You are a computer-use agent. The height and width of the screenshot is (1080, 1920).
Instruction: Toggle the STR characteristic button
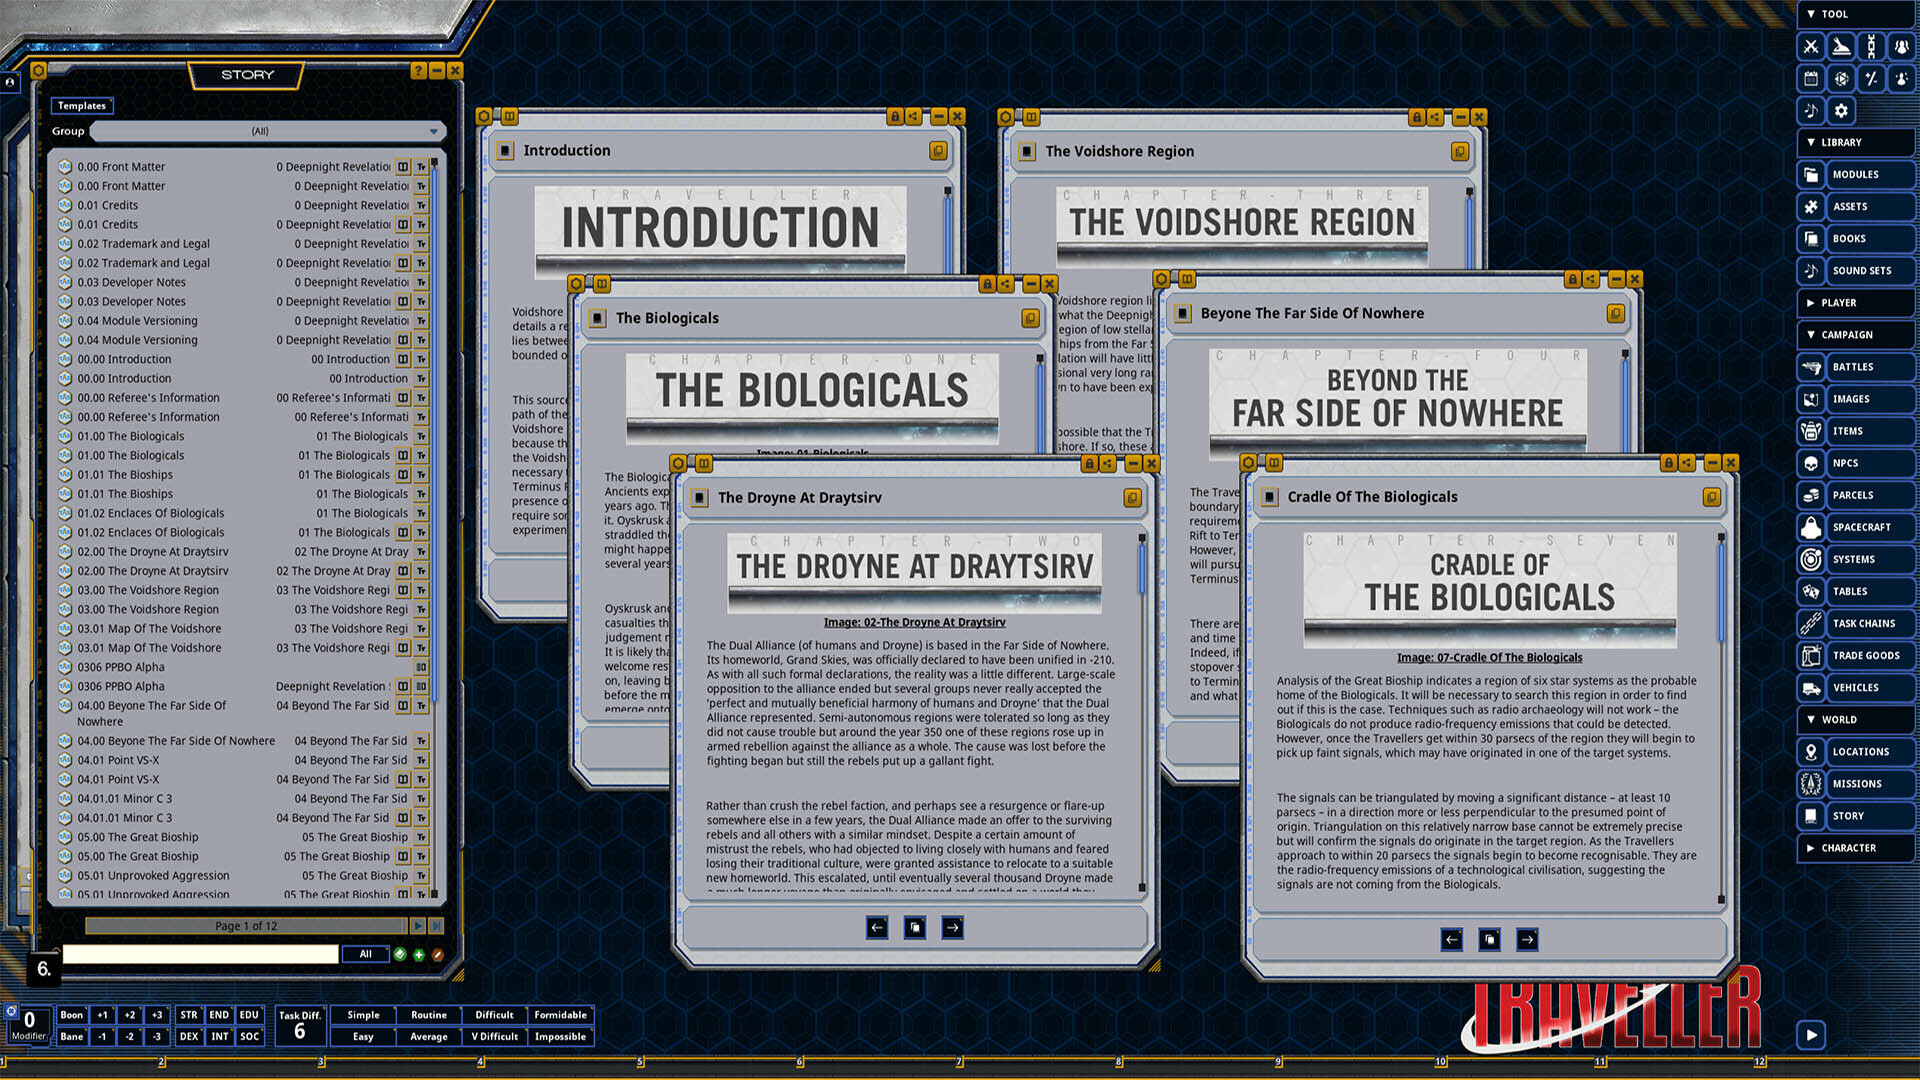189,1015
